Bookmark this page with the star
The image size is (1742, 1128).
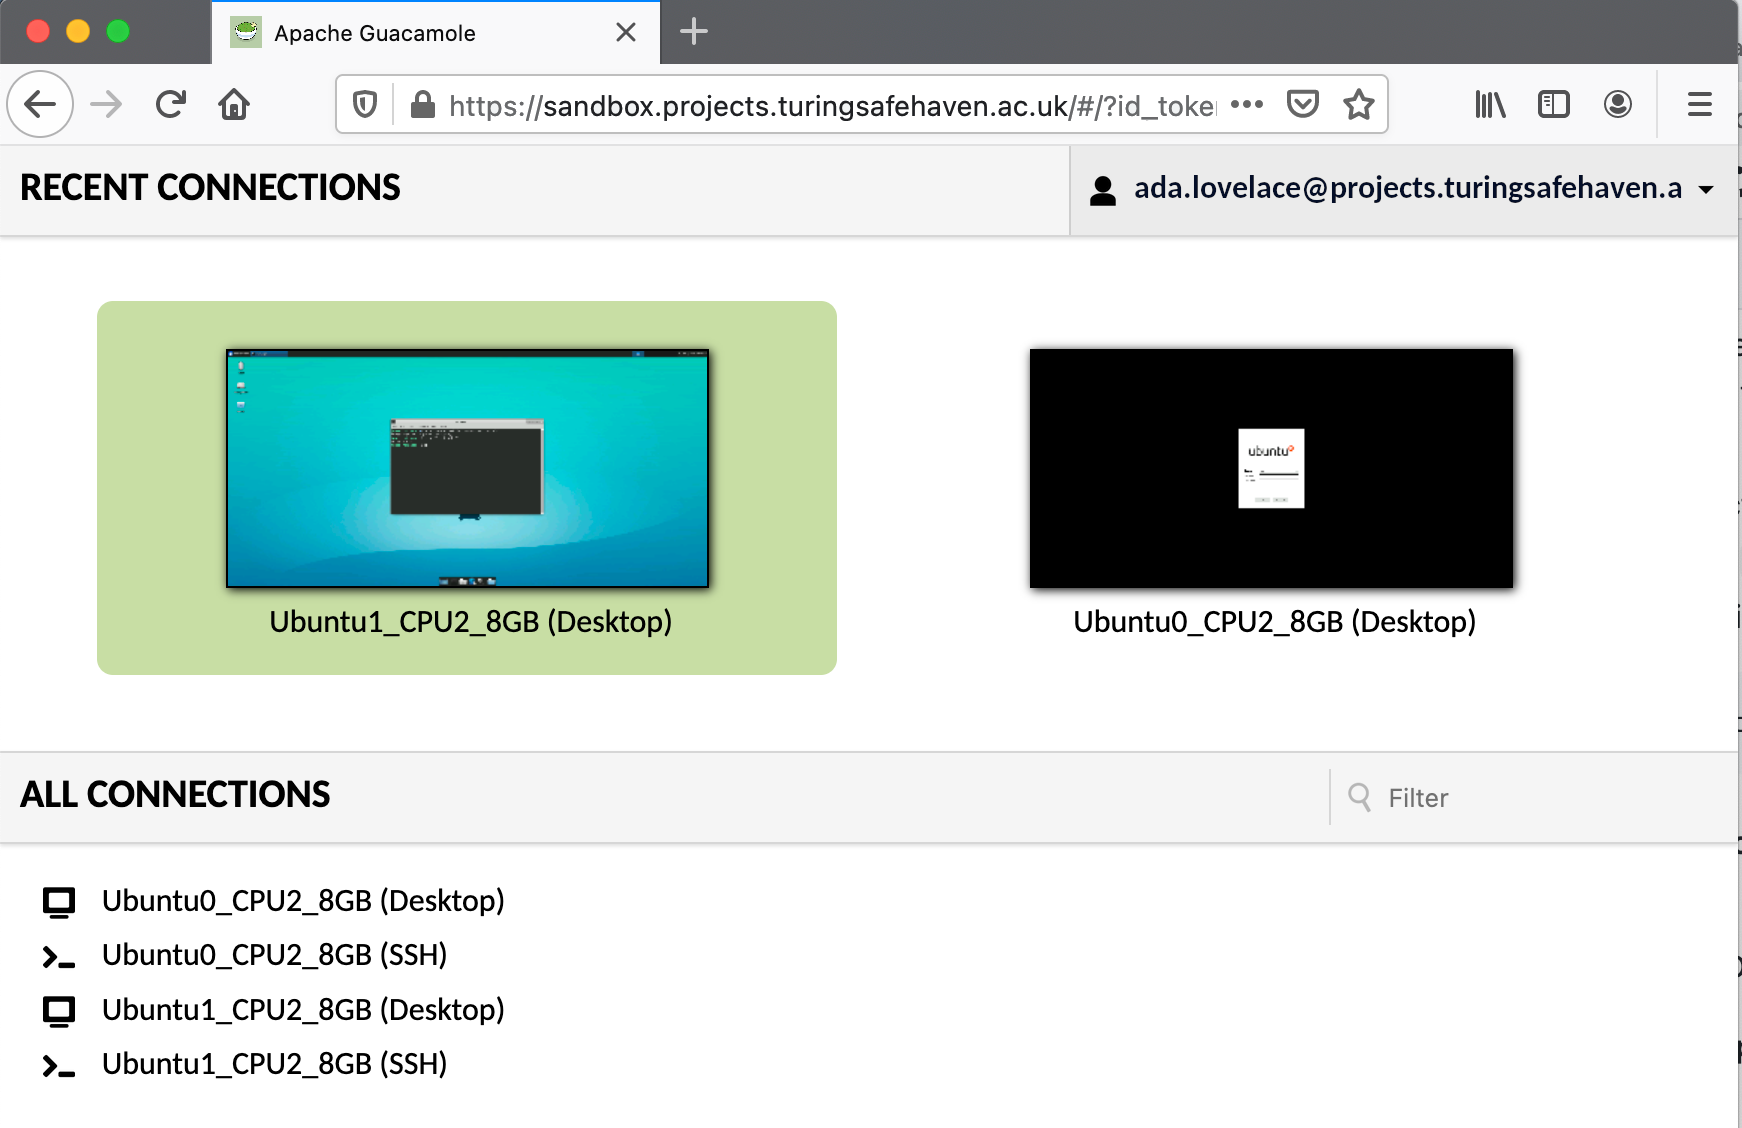(1359, 104)
